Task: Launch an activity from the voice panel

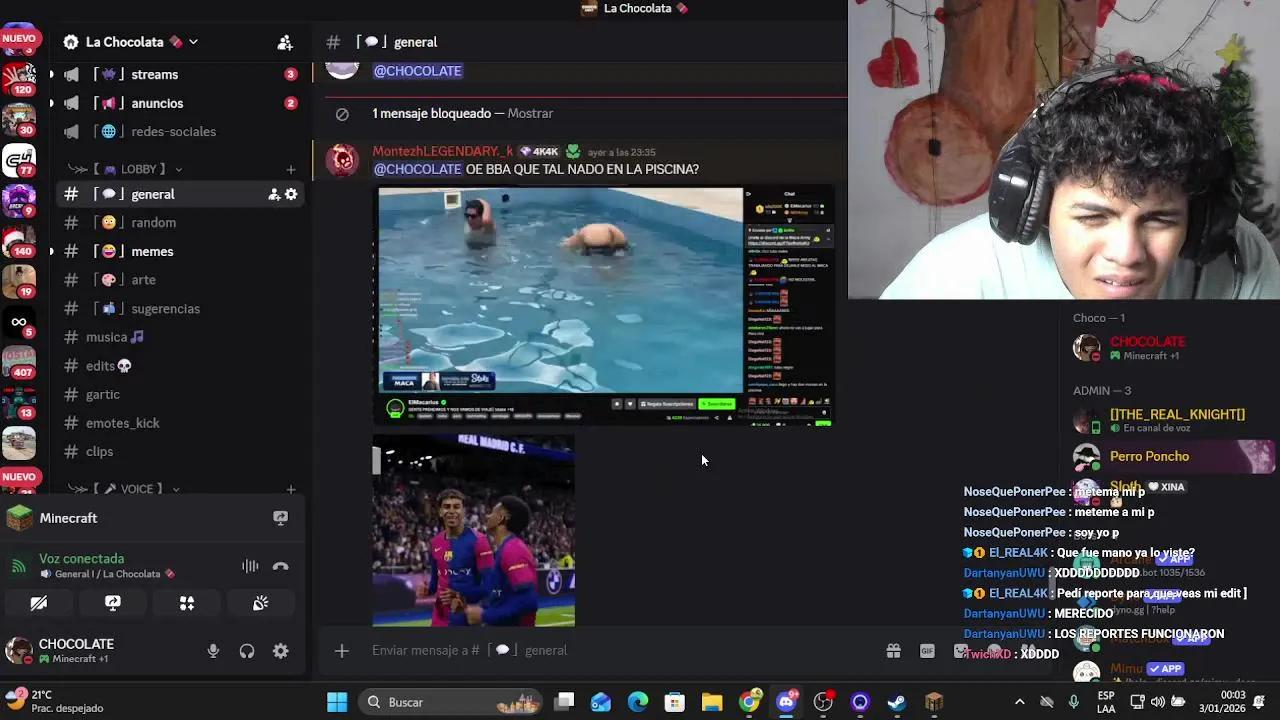Action: pyautogui.click(x=187, y=603)
